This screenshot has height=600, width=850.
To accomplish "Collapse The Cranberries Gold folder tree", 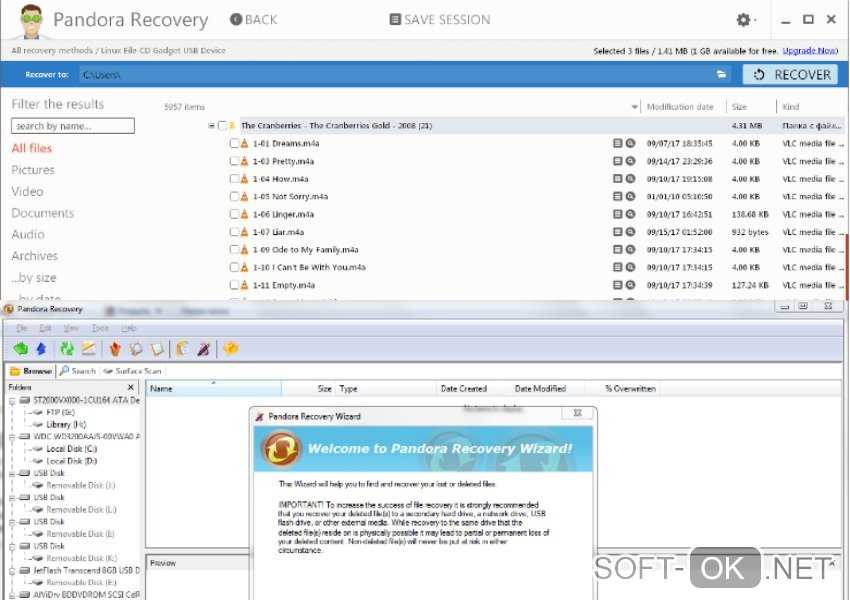I will [211, 126].
